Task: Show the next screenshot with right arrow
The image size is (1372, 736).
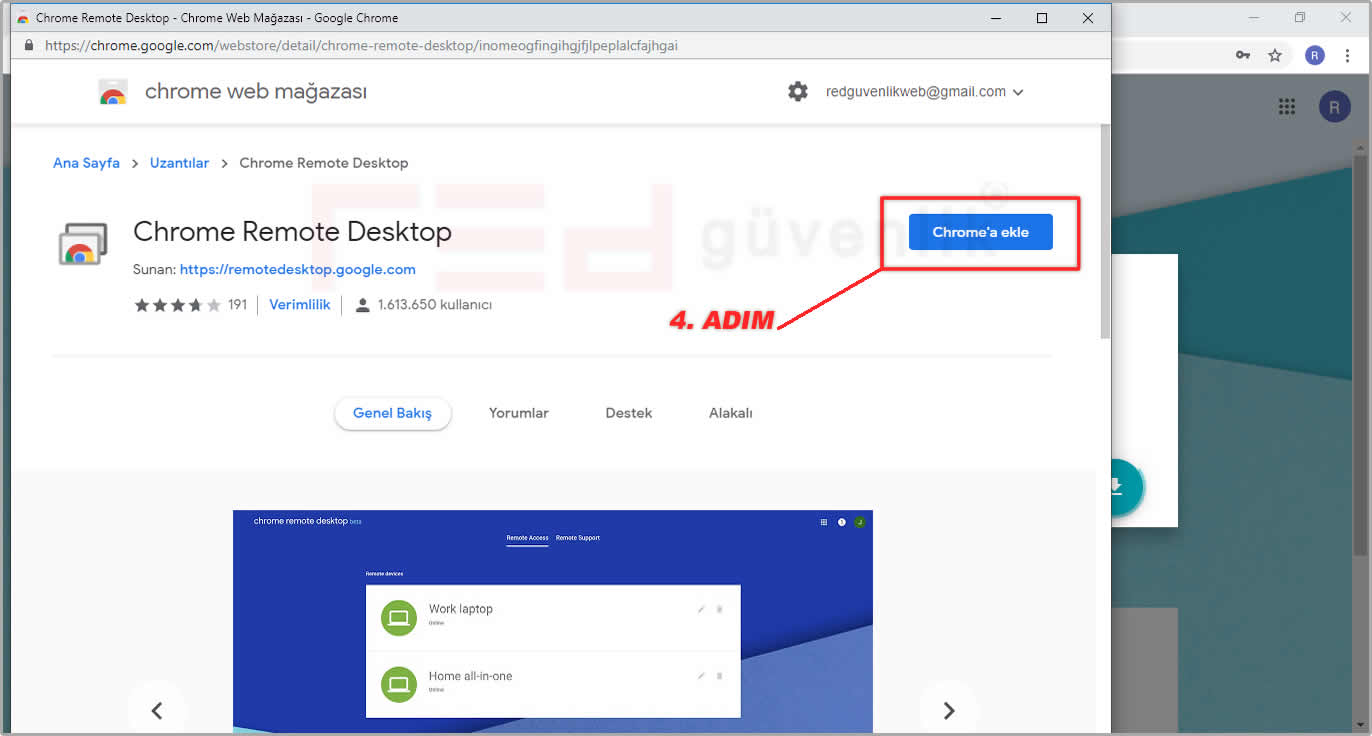Action: point(948,710)
